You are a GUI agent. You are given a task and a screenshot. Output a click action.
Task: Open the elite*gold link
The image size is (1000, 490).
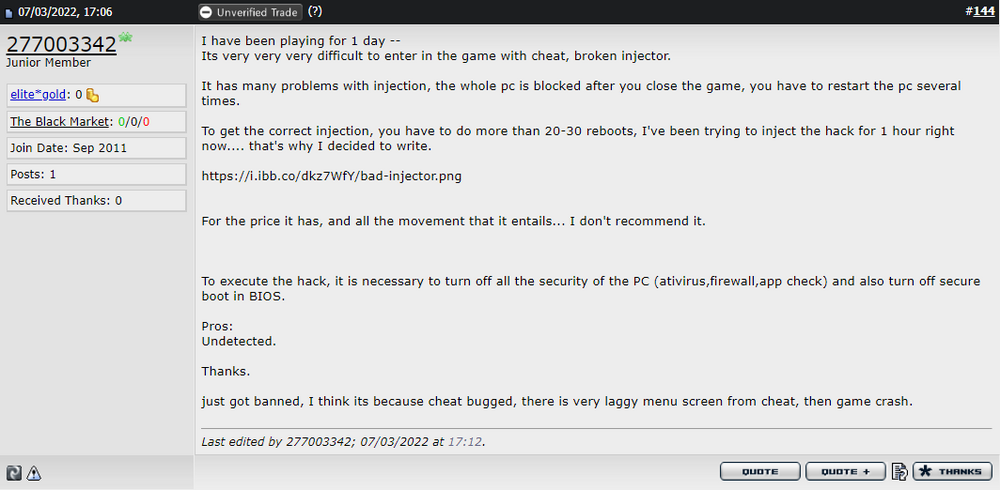coord(38,96)
